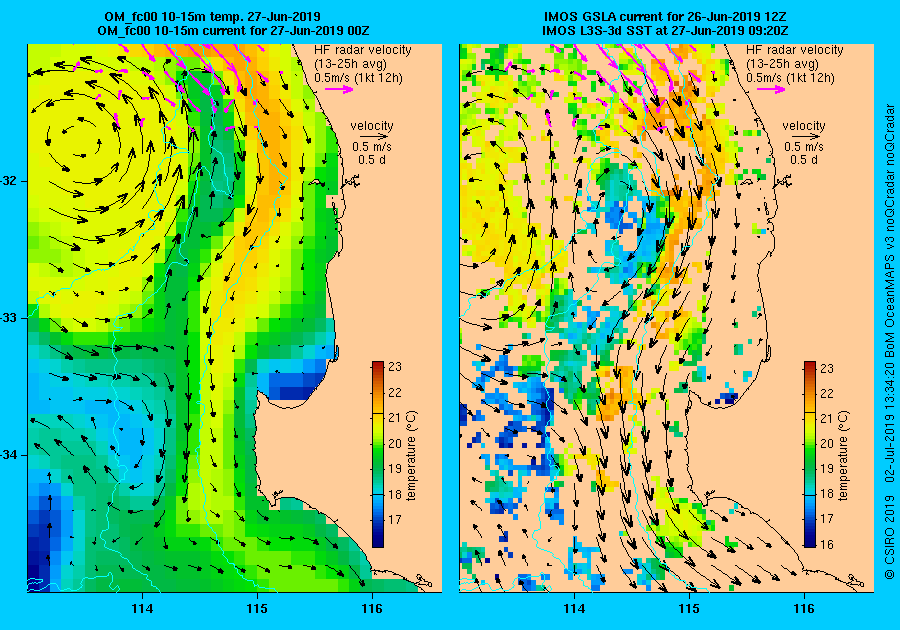The image size is (900, 630).
Task: Click the '116' longitude label under the right map
Action: (x=804, y=609)
